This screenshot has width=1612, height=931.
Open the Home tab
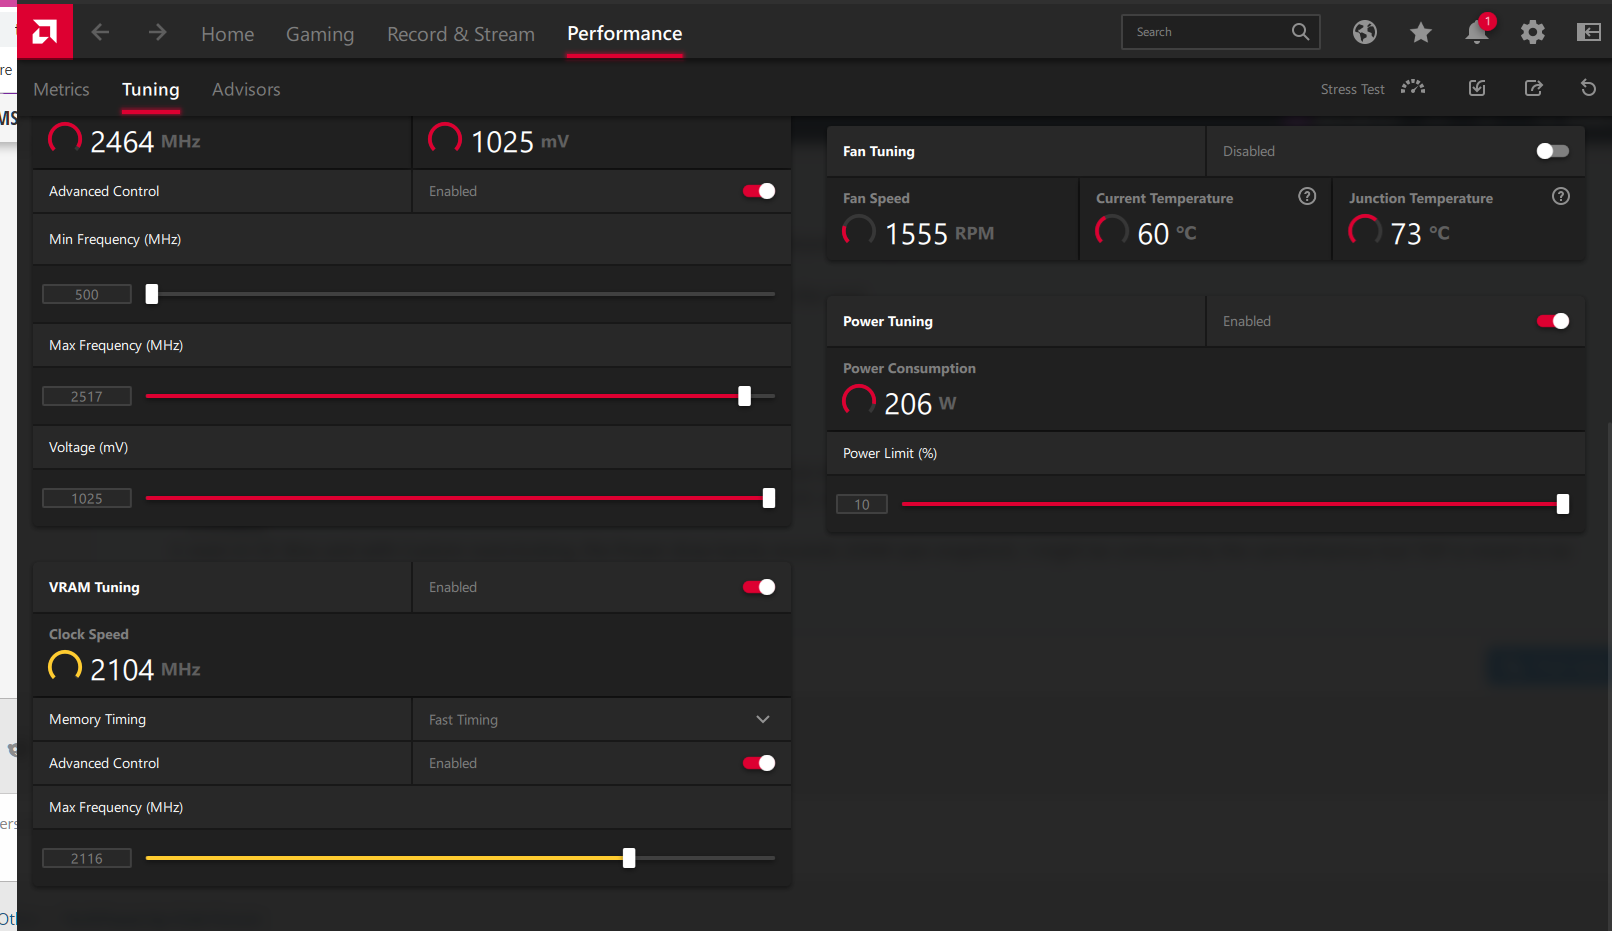click(228, 34)
